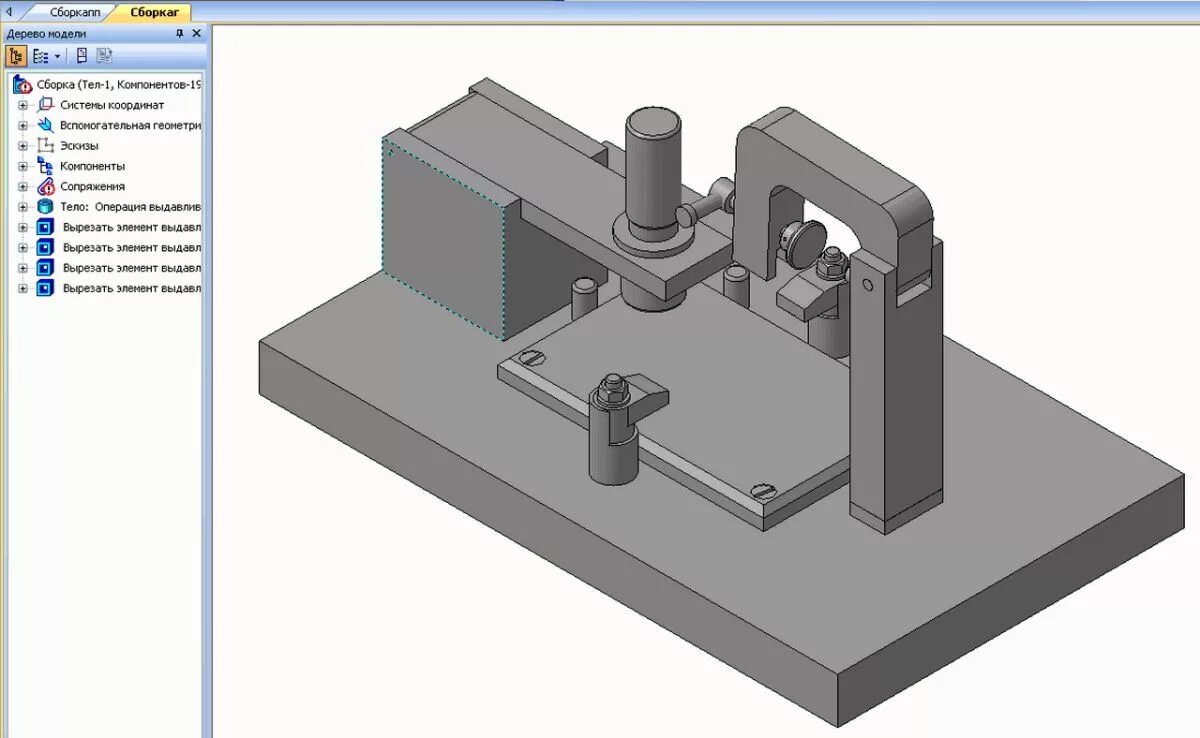Click the Эскизы sketch icon
This screenshot has height=738, width=1200.
(x=45, y=146)
